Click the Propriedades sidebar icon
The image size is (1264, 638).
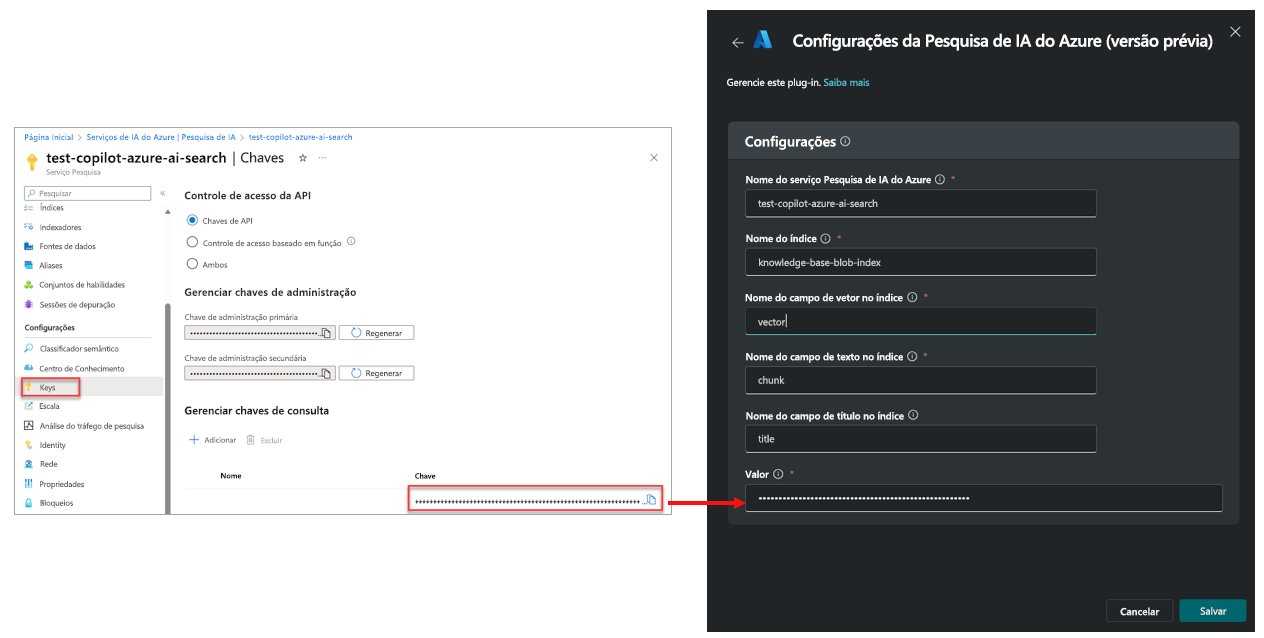coord(29,484)
